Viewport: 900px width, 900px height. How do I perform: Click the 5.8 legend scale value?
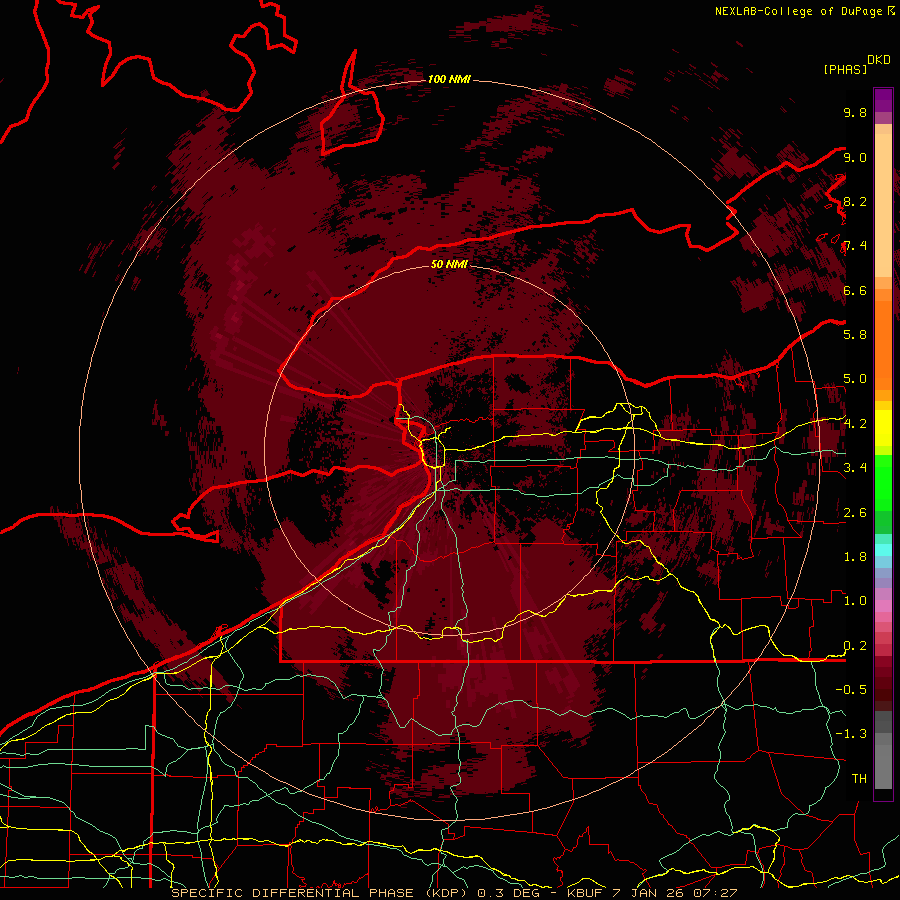click(855, 334)
